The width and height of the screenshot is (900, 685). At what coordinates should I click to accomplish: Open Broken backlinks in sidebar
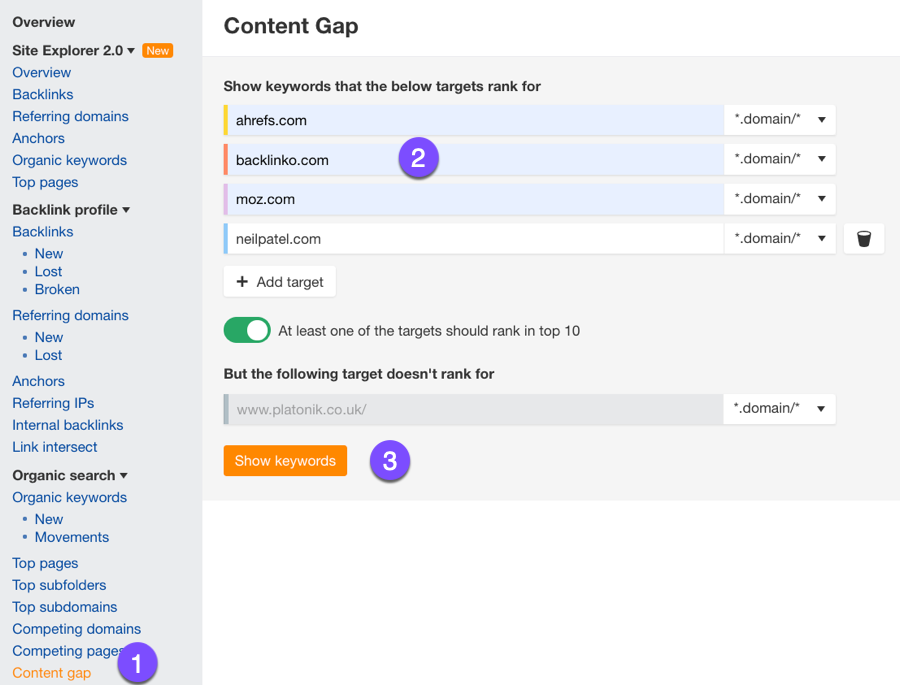point(57,289)
